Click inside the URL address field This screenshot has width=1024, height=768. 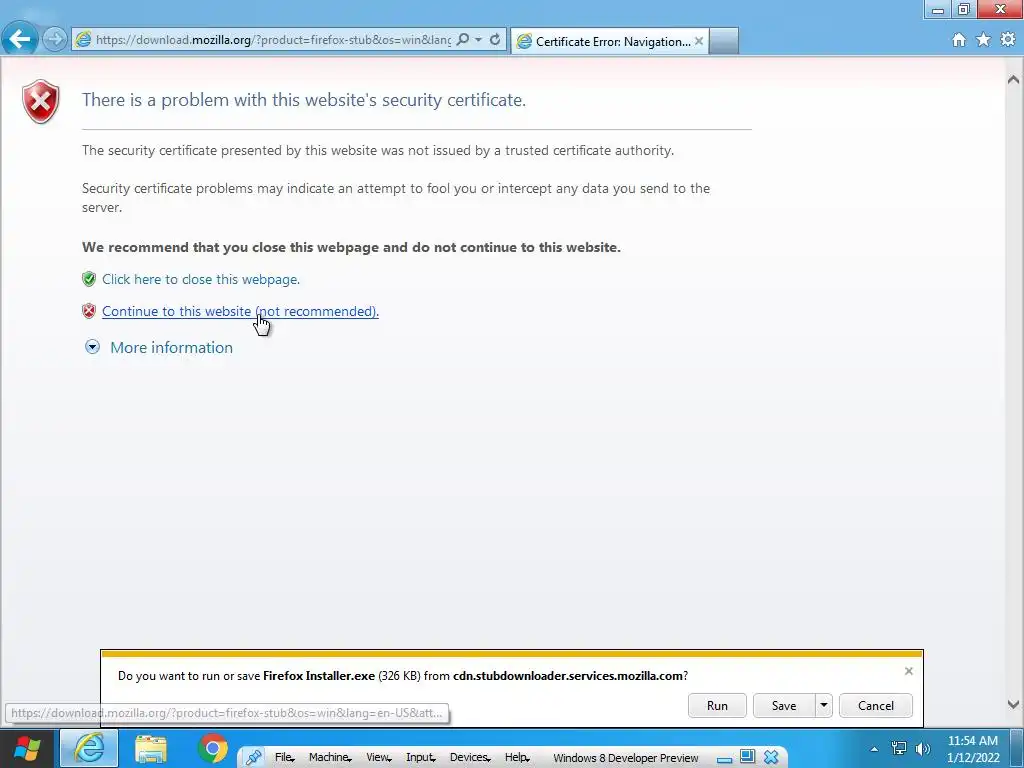[x=273, y=40]
